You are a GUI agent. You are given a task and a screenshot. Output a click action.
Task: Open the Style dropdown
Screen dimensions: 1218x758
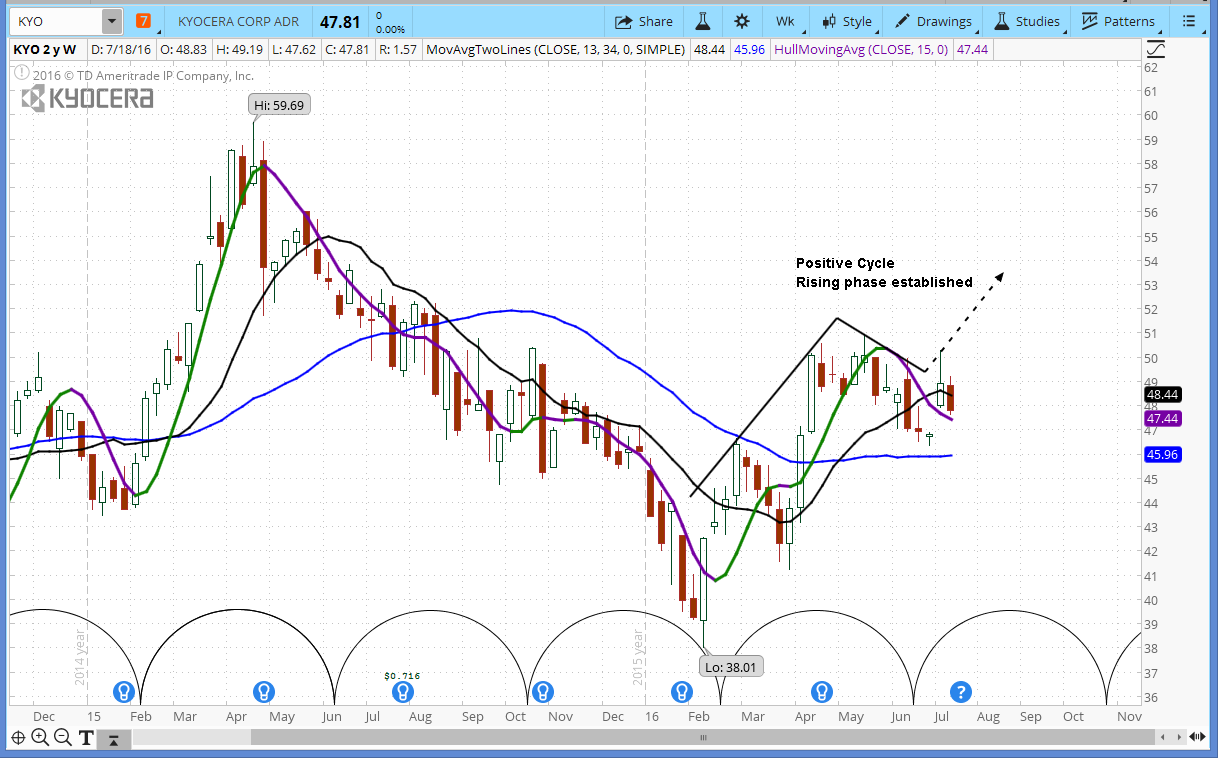coord(846,21)
